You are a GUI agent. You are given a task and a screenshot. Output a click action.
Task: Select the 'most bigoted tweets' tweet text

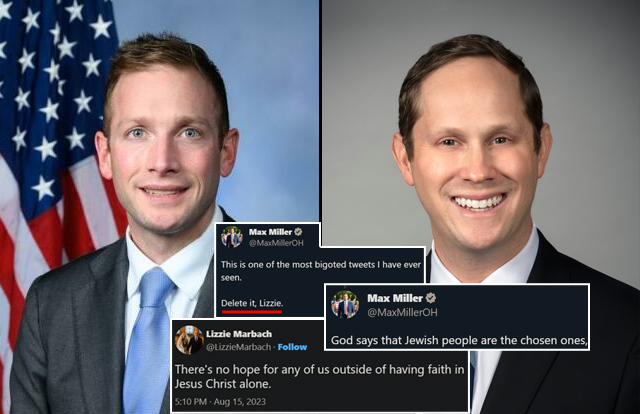click(321, 271)
